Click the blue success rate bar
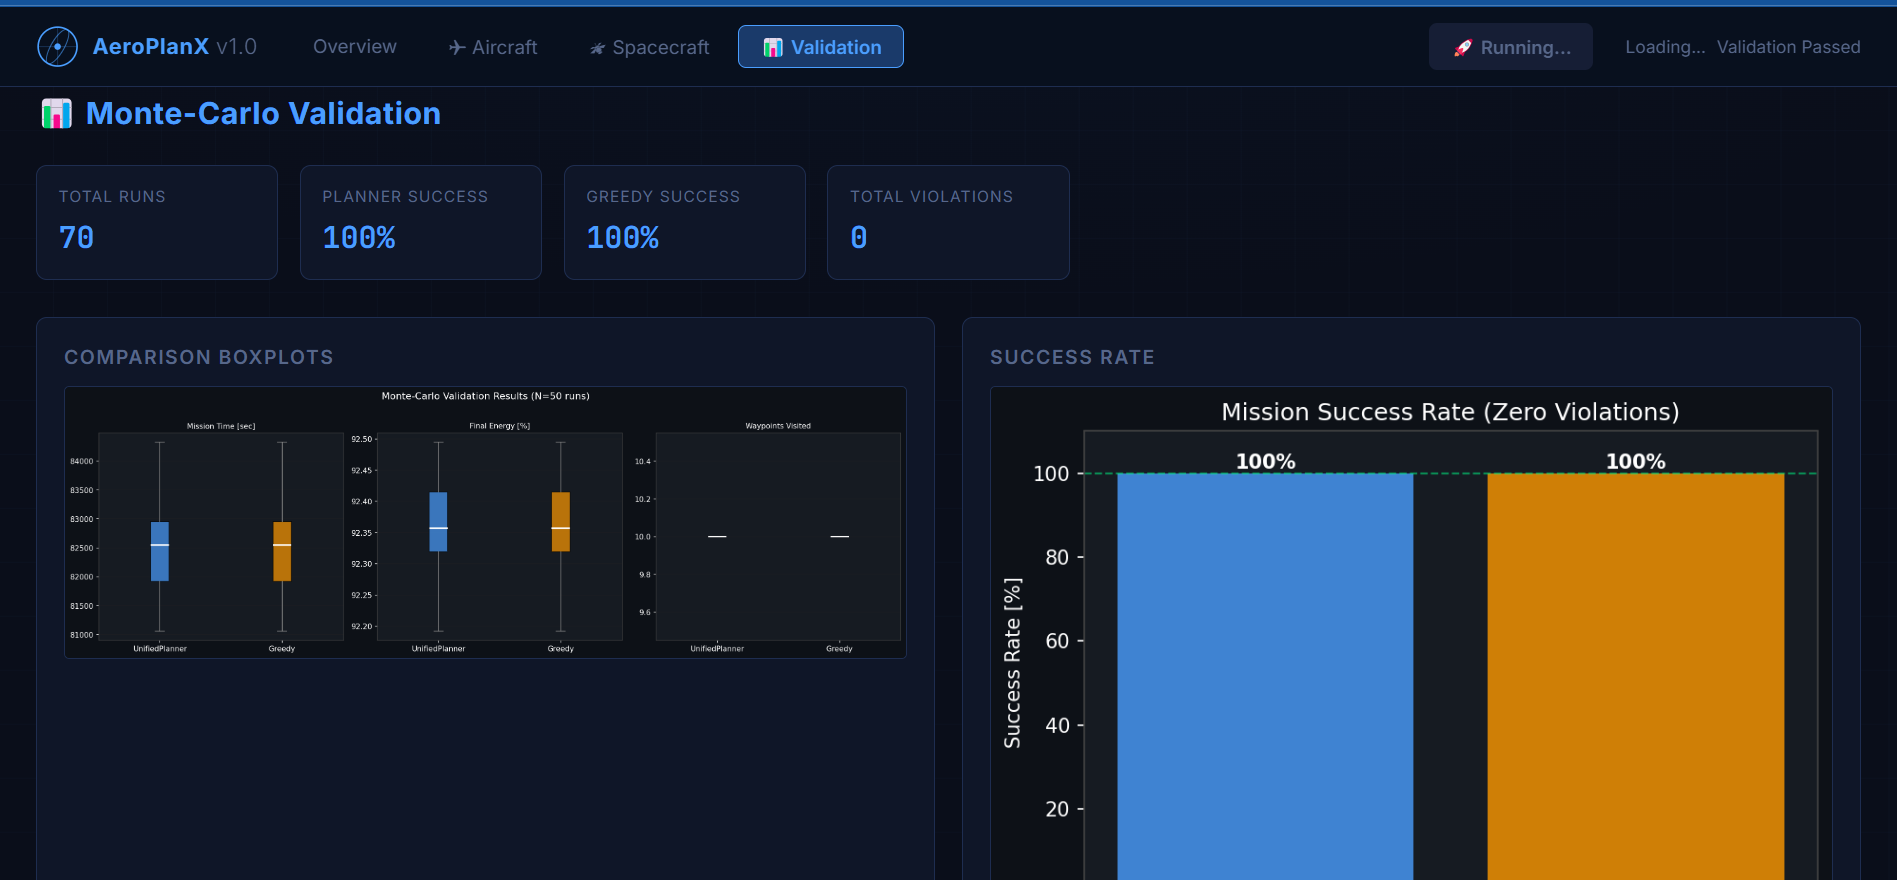This screenshot has height=880, width=1897. pyautogui.click(x=1265, y=676)
